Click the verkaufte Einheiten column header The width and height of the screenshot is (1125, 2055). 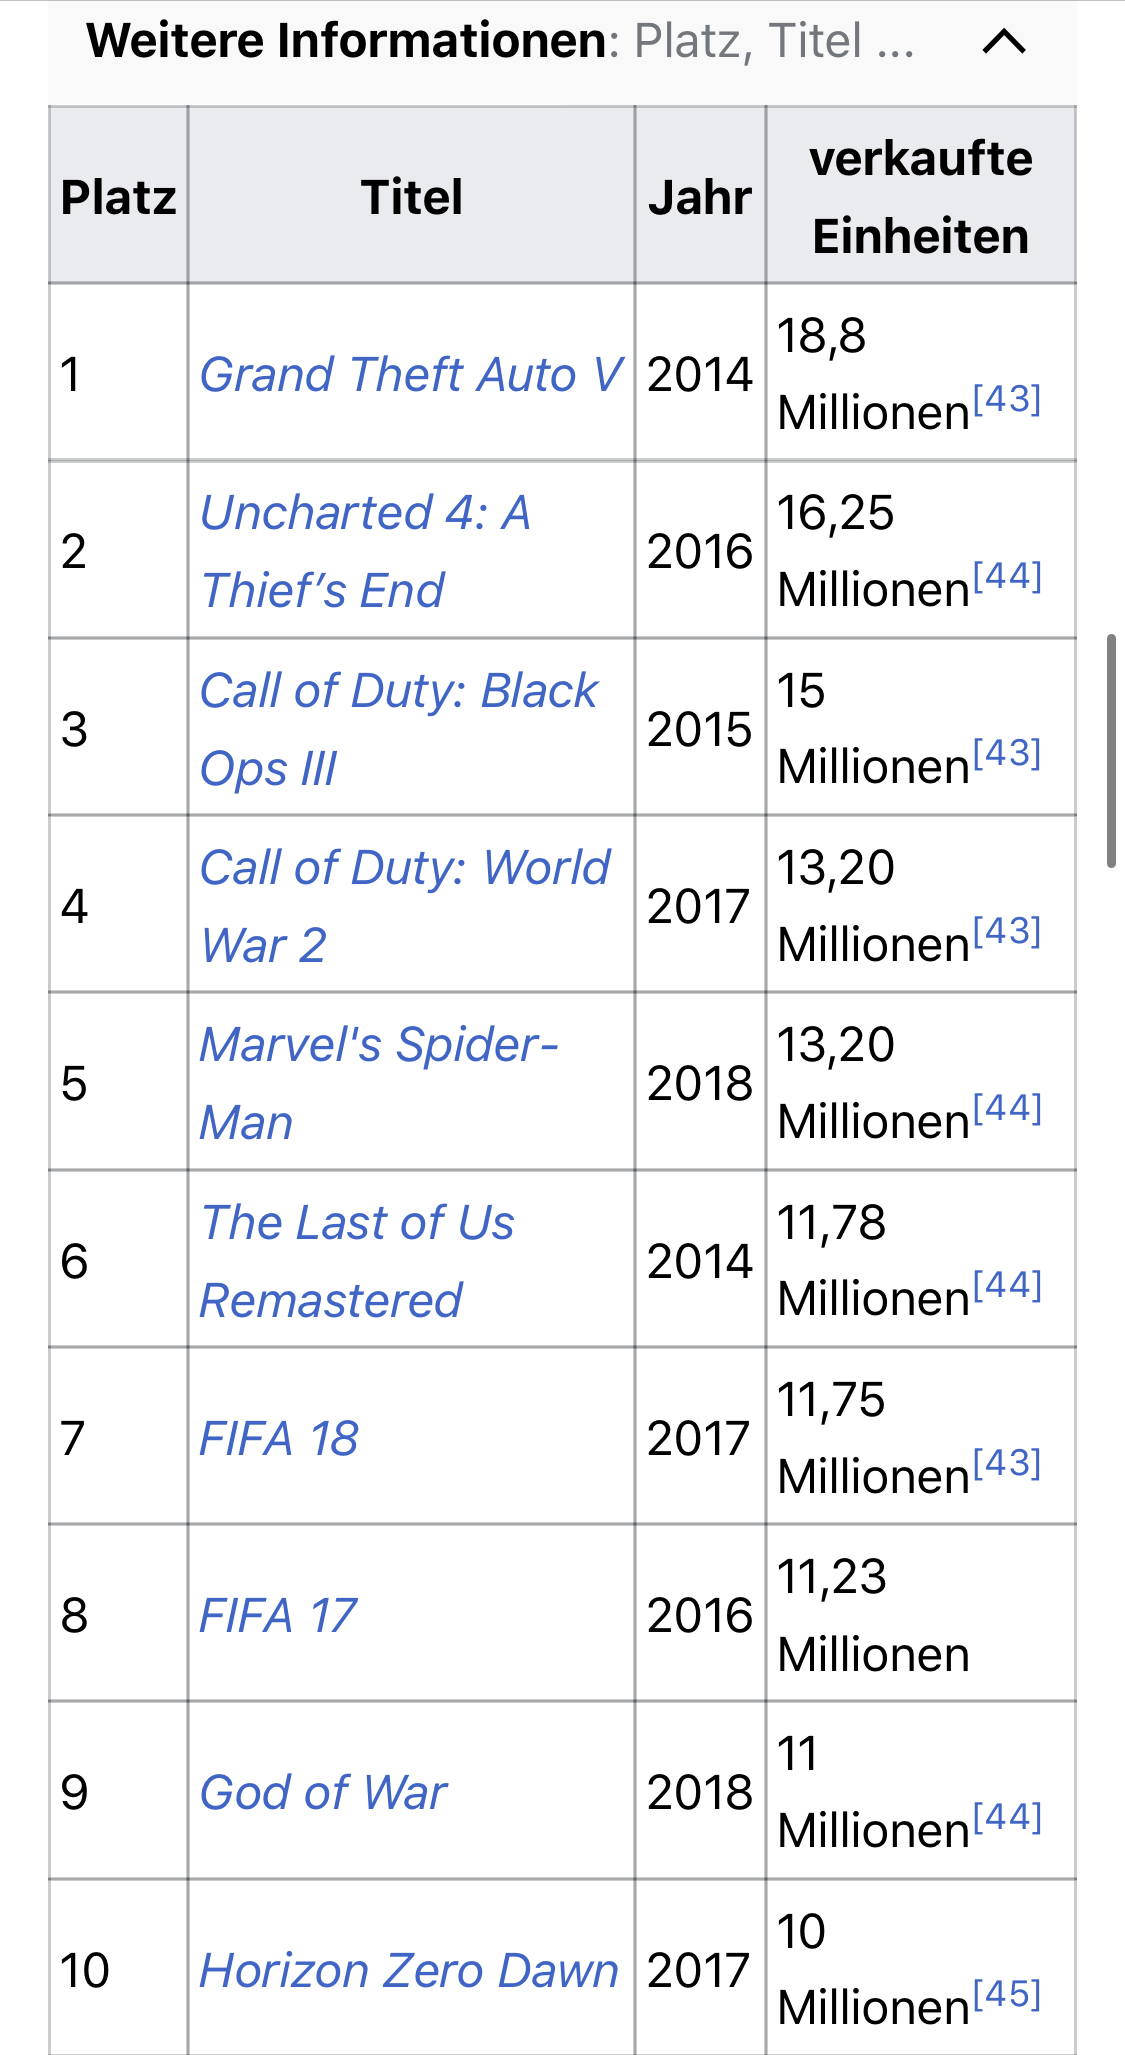click(x=921, y=196)
